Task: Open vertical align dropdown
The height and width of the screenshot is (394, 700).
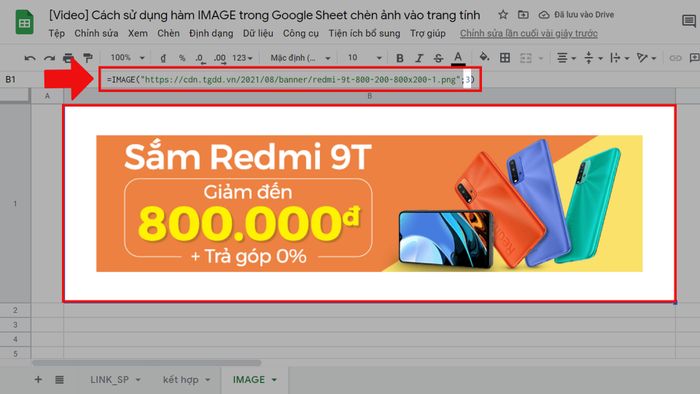Action: [593, 58]
